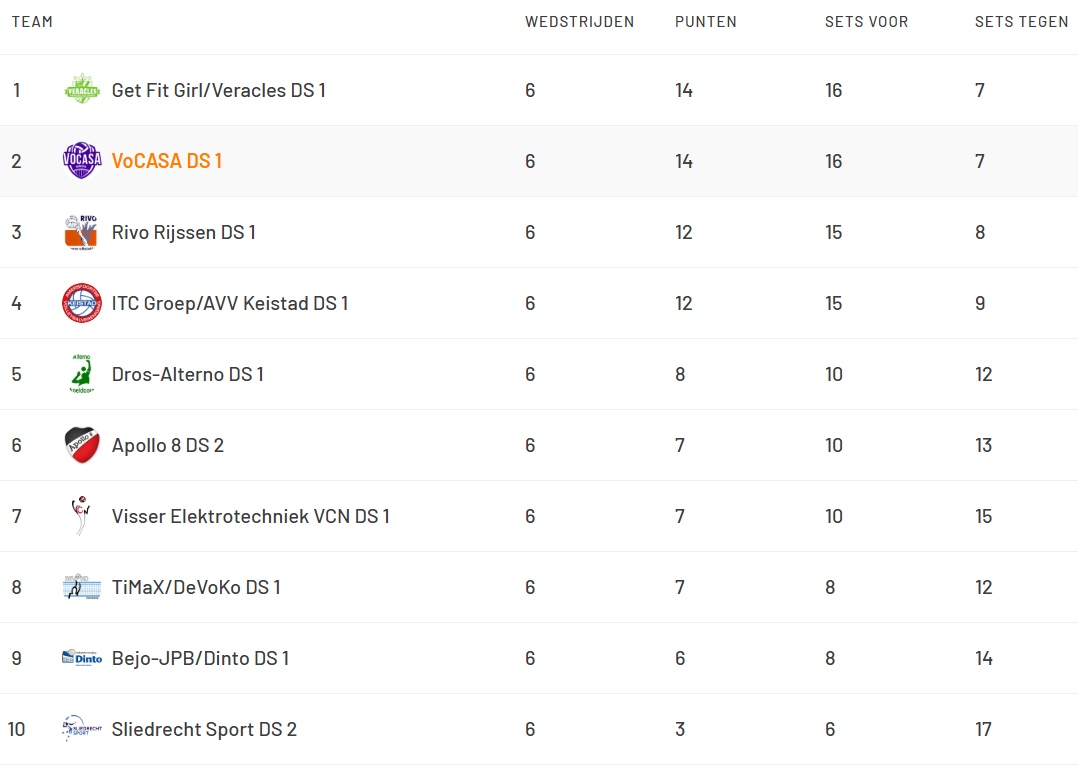Open the VoCASA DS 1 team link

167,161
